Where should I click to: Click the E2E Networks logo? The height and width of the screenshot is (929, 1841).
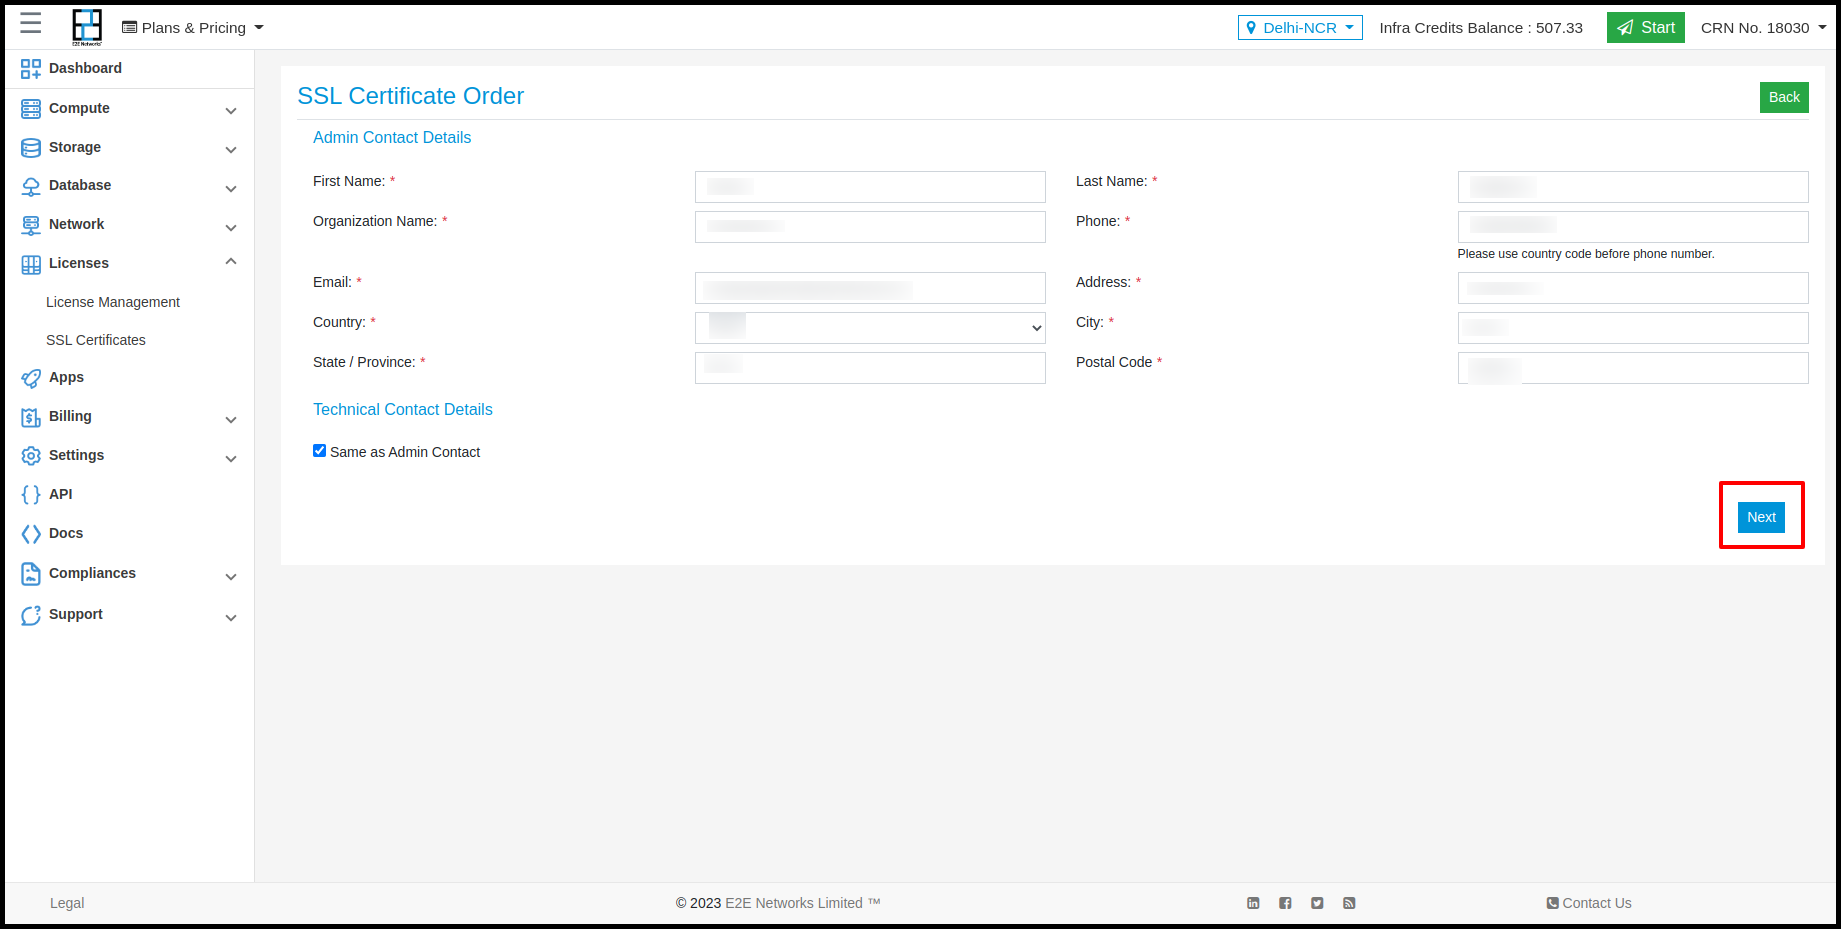87,27
